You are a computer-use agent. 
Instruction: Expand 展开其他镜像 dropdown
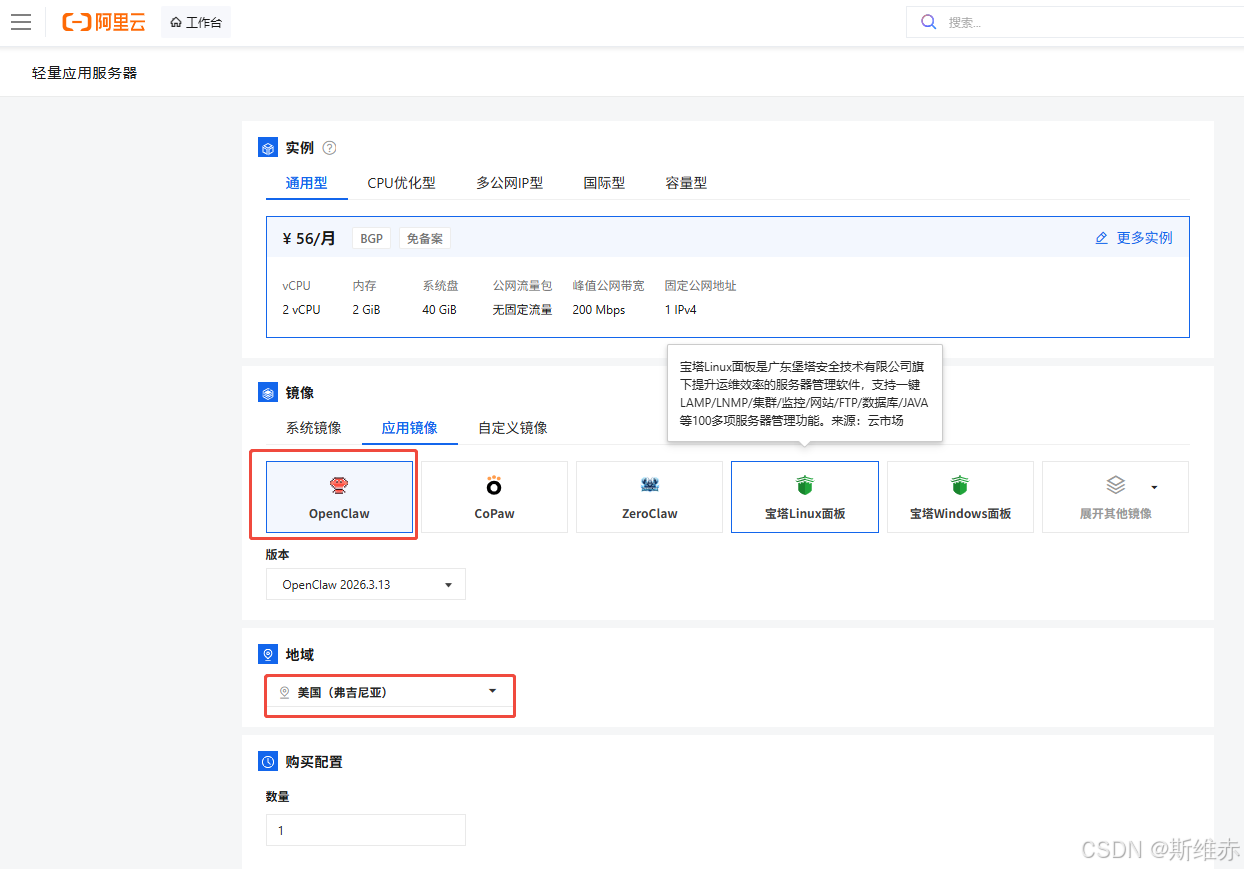[x=1116, y=497]
